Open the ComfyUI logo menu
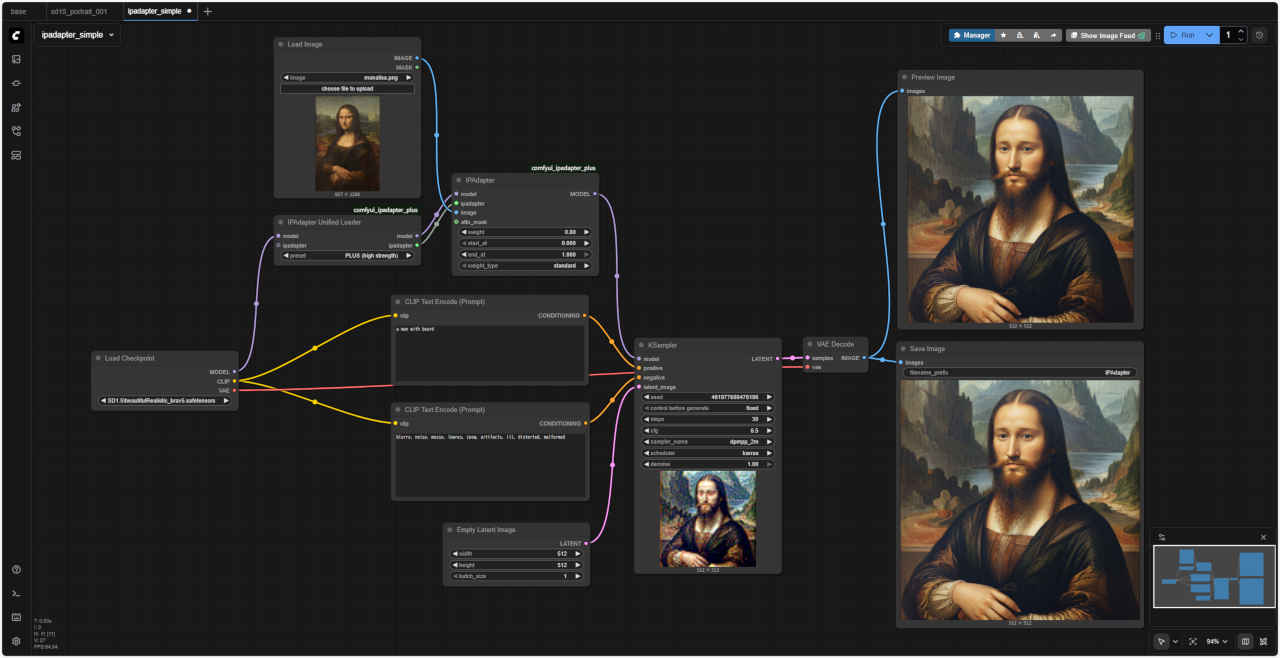This screenshot has height=658, width=1280. click(16, 35)
